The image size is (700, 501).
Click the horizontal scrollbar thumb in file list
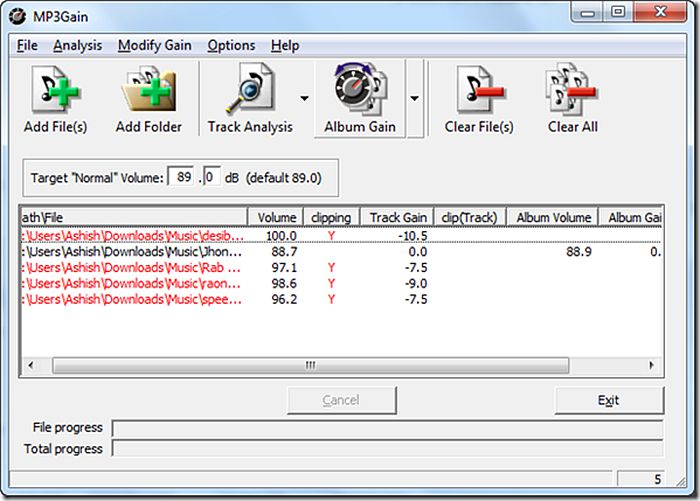[x=311, y=365]
